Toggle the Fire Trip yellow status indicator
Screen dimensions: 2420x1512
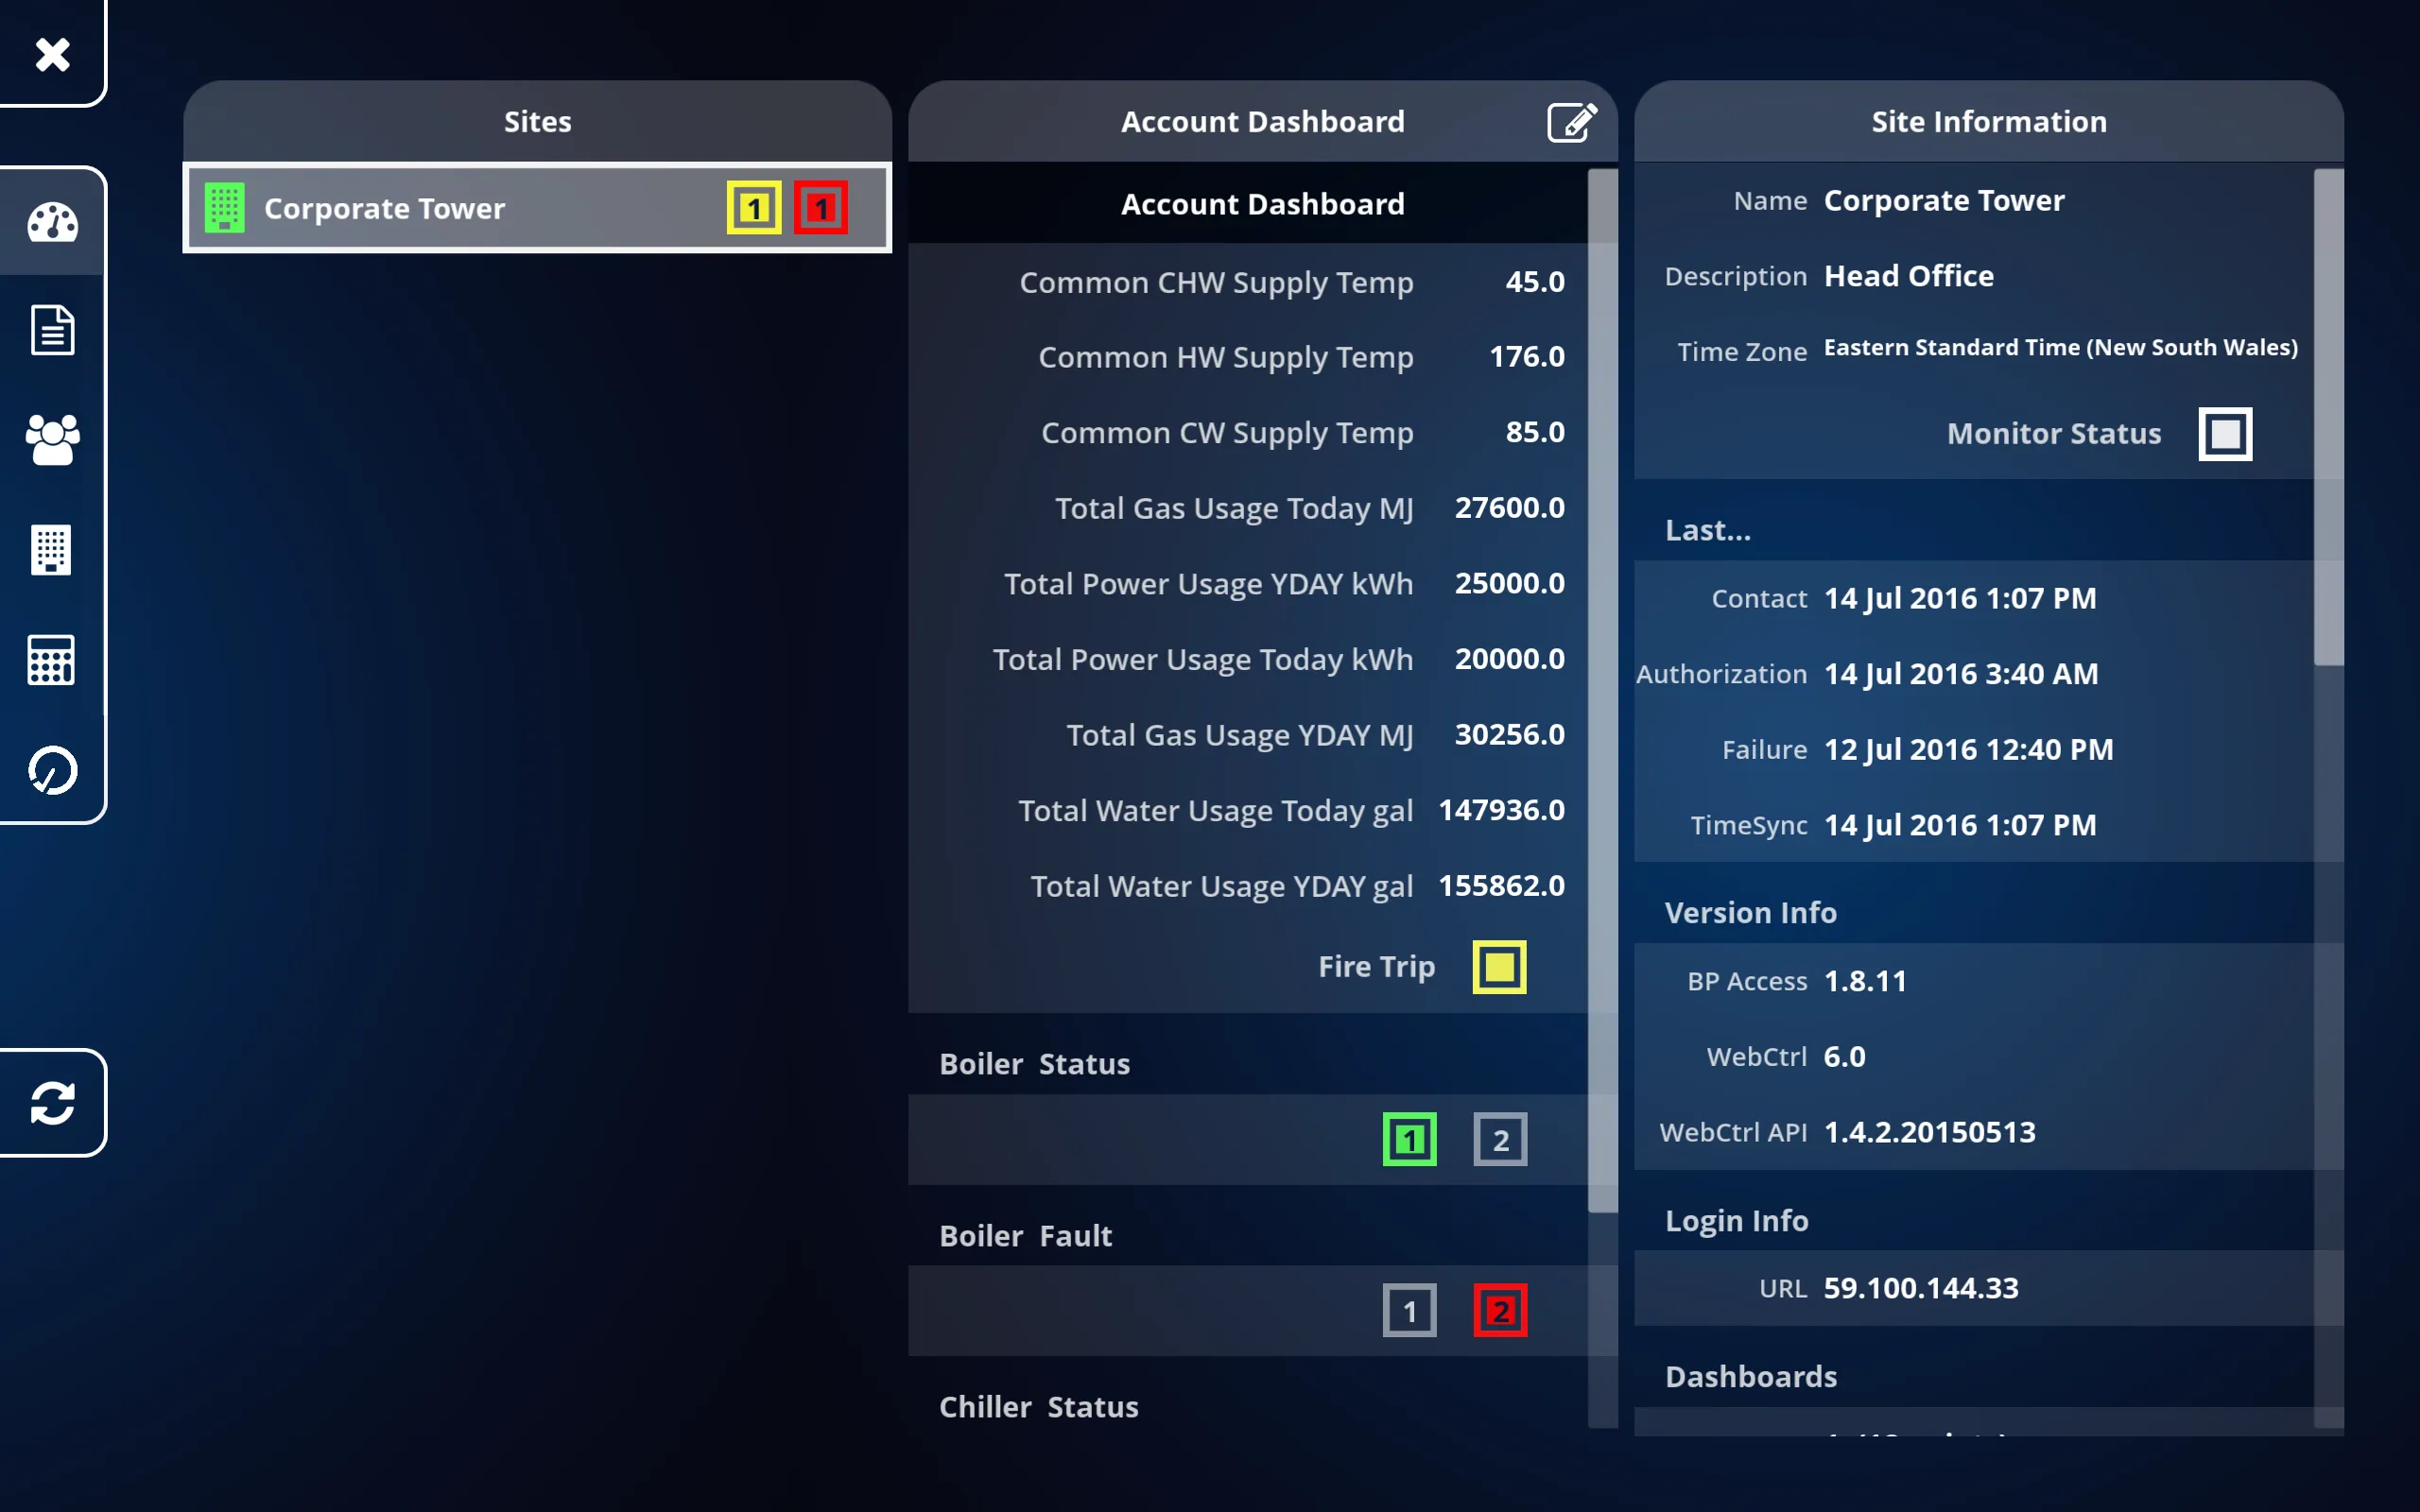[1498, 965]
